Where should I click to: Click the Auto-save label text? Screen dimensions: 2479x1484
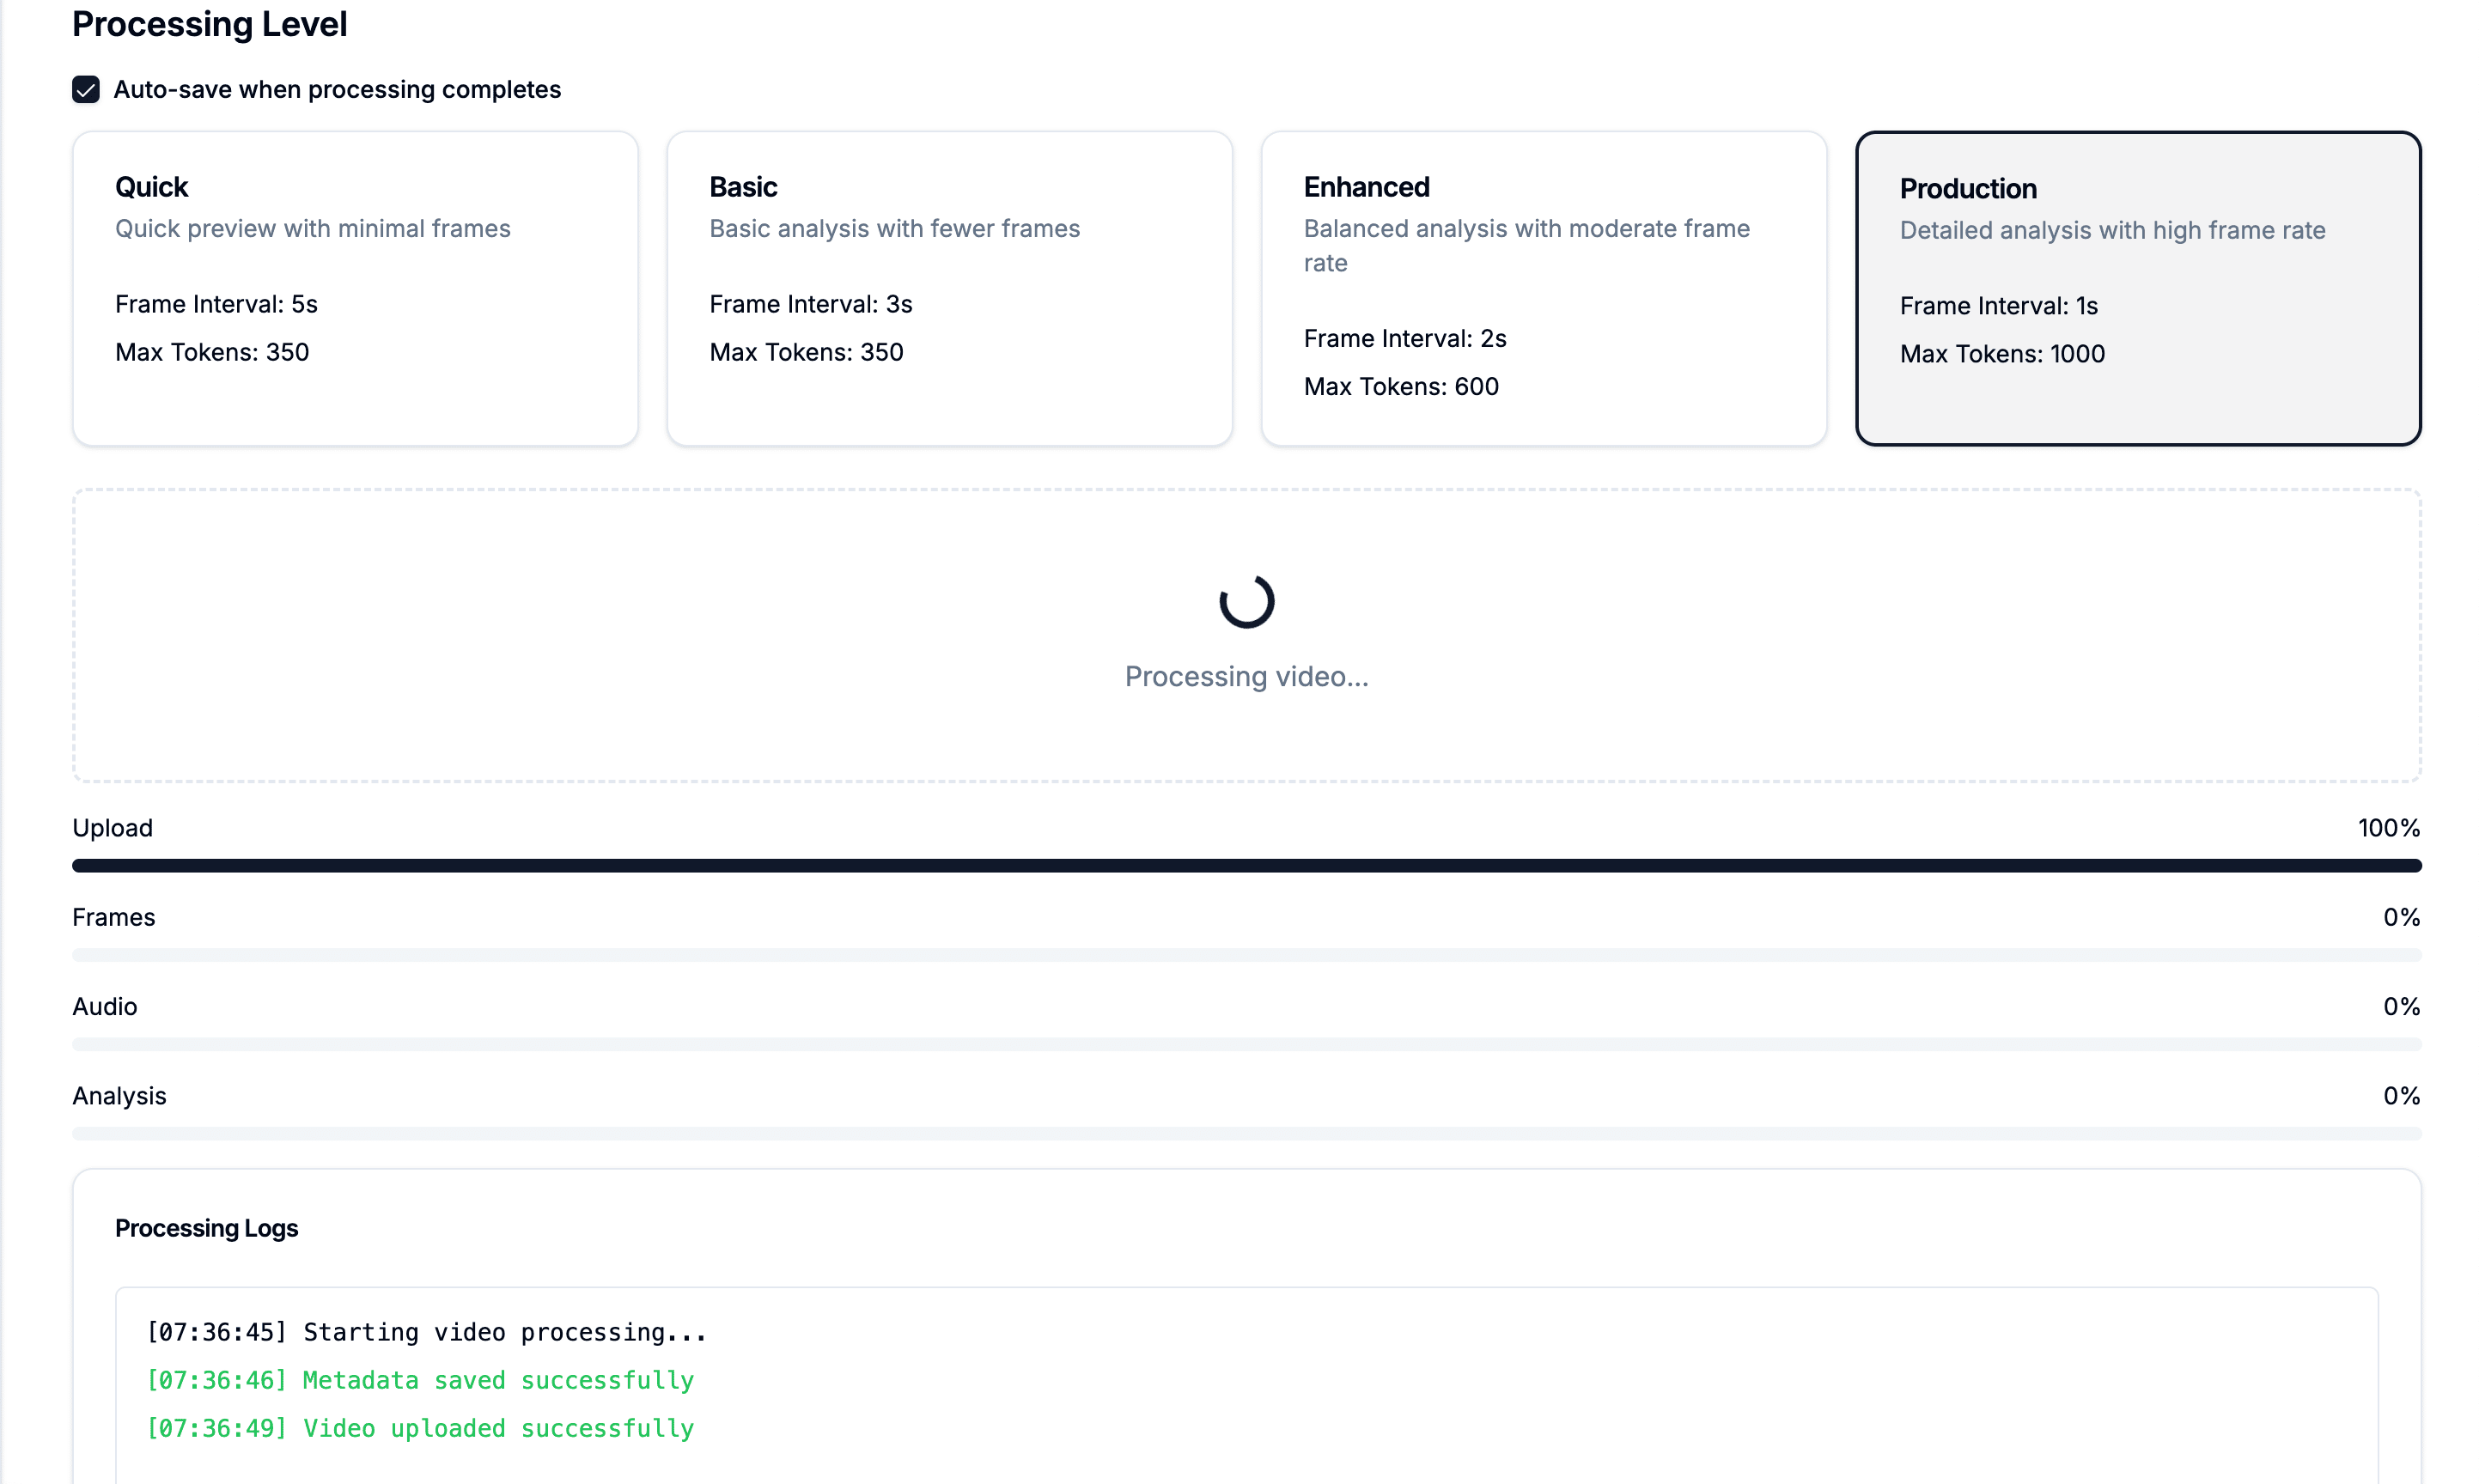click(x=337, y=90)
